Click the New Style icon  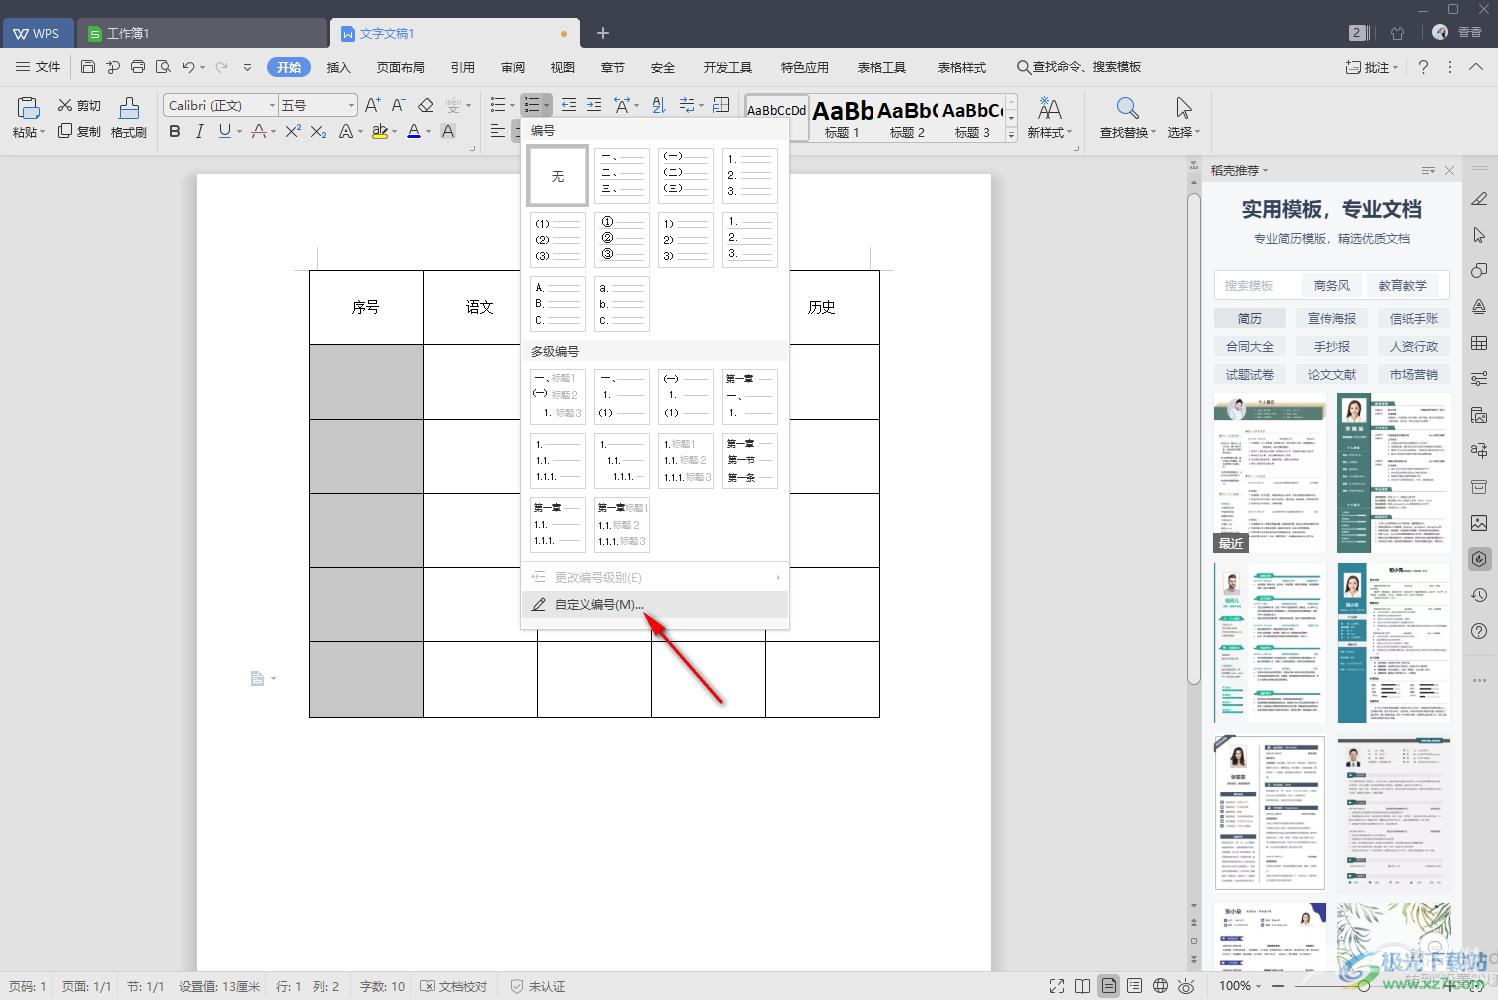point(1049,108)
